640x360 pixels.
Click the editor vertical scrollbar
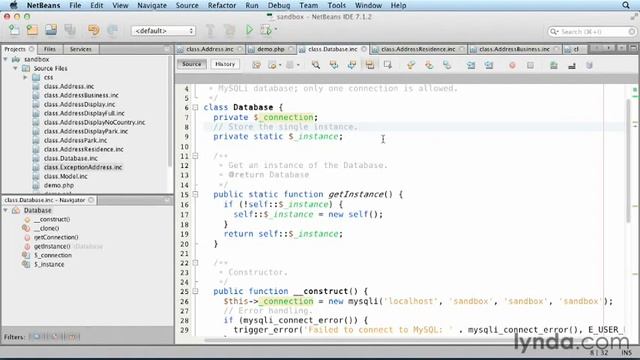(628, 161)
